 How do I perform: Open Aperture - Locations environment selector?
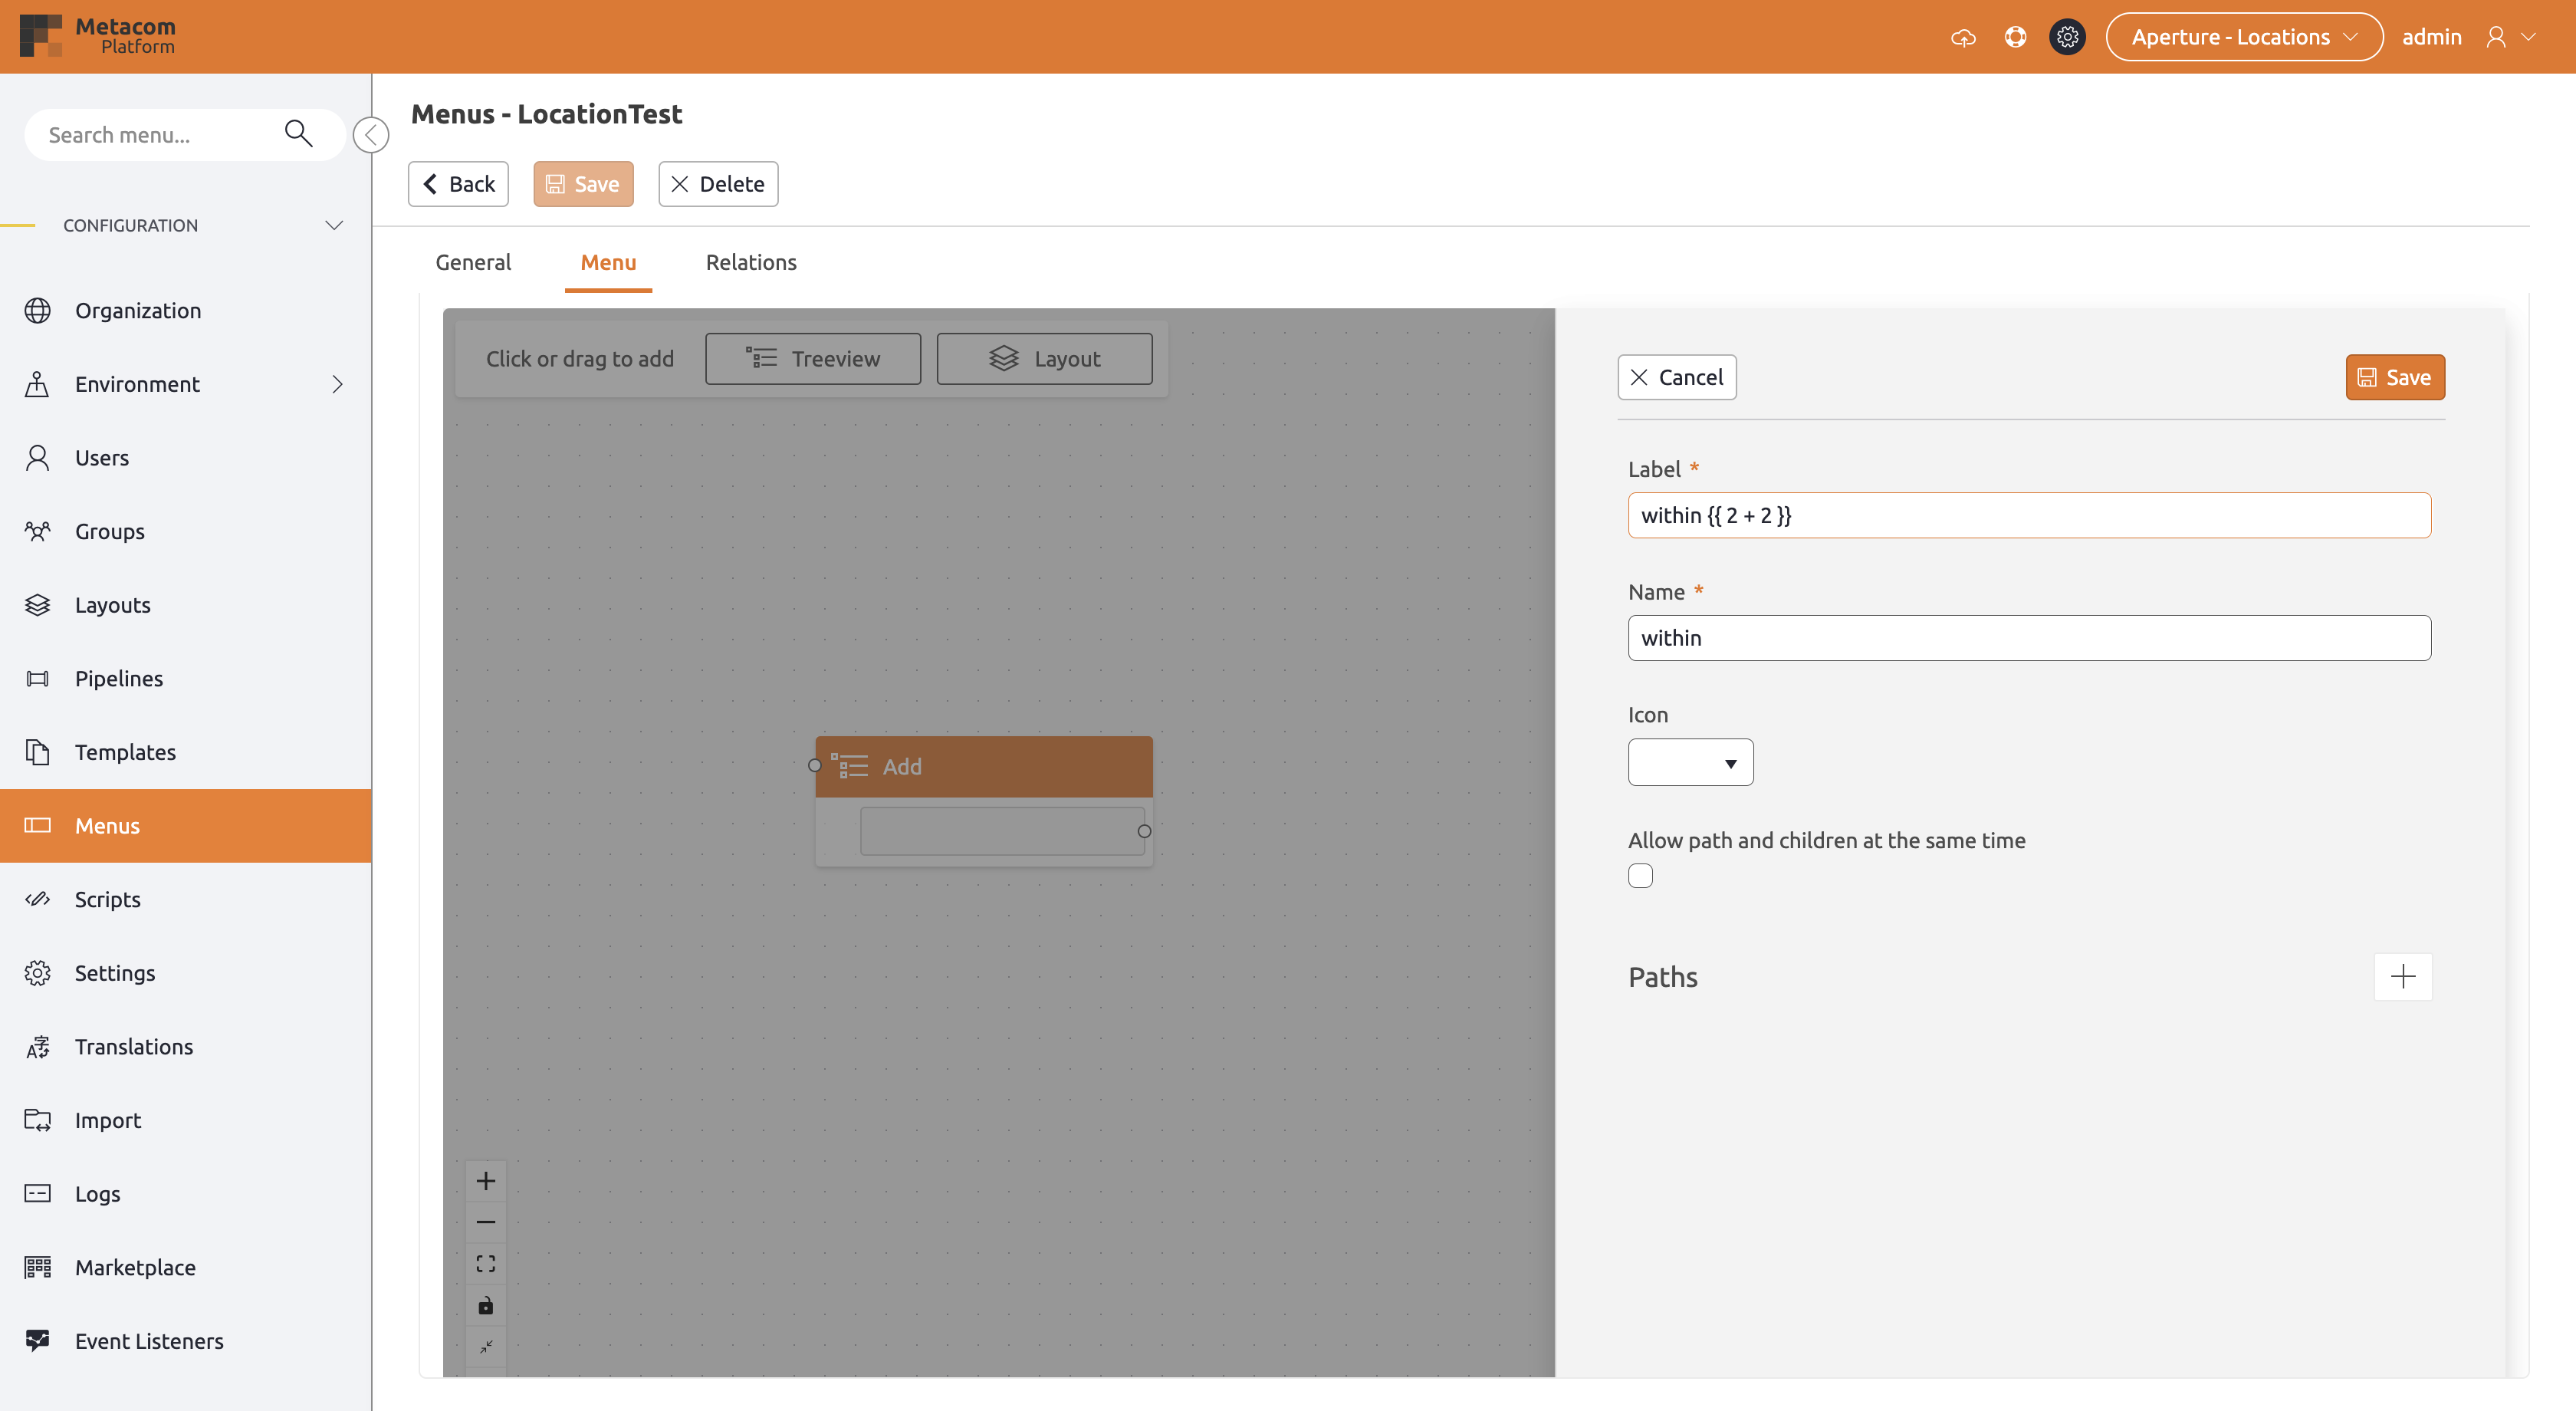(x=2243, y=37)
